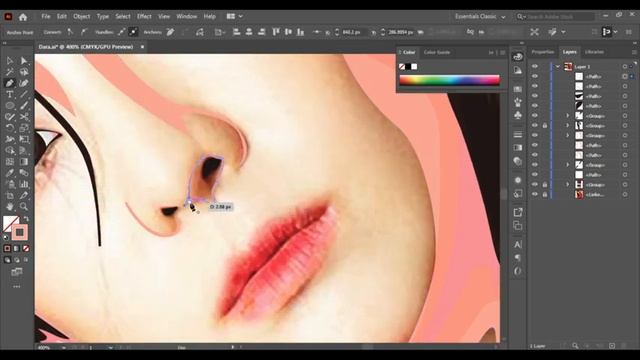
Task: Swap fill and stroke arrows
Action: (26, 219)
